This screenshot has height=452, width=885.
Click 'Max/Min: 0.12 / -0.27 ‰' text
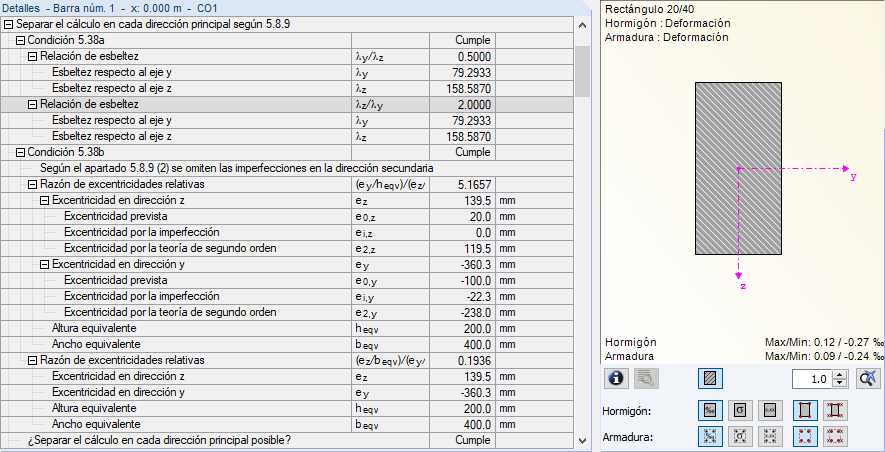pyautogui.click(x=825, y=342)
